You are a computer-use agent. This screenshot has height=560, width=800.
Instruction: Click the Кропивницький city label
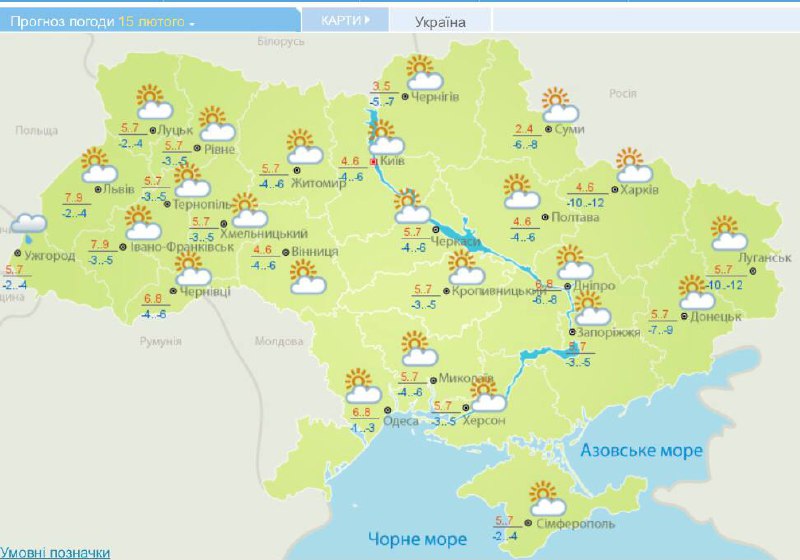click(491, 291)
